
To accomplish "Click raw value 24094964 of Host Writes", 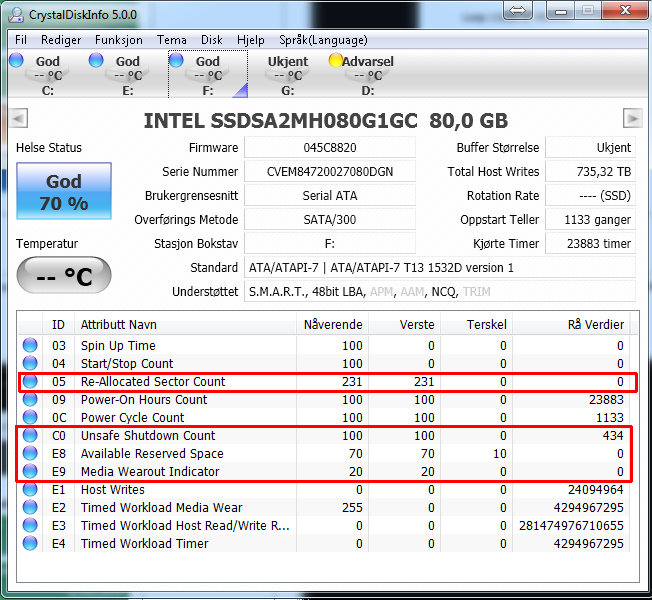I will [x=595, y=490].
